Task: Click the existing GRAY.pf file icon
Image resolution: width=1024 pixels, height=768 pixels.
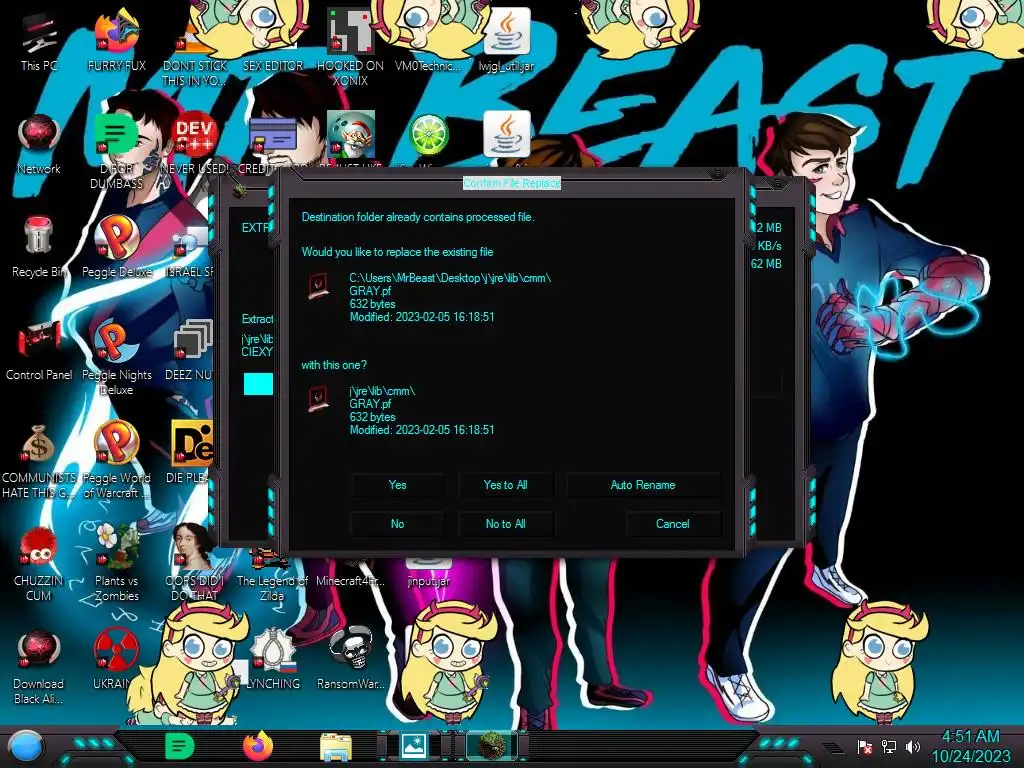Action: pos(319,286)
